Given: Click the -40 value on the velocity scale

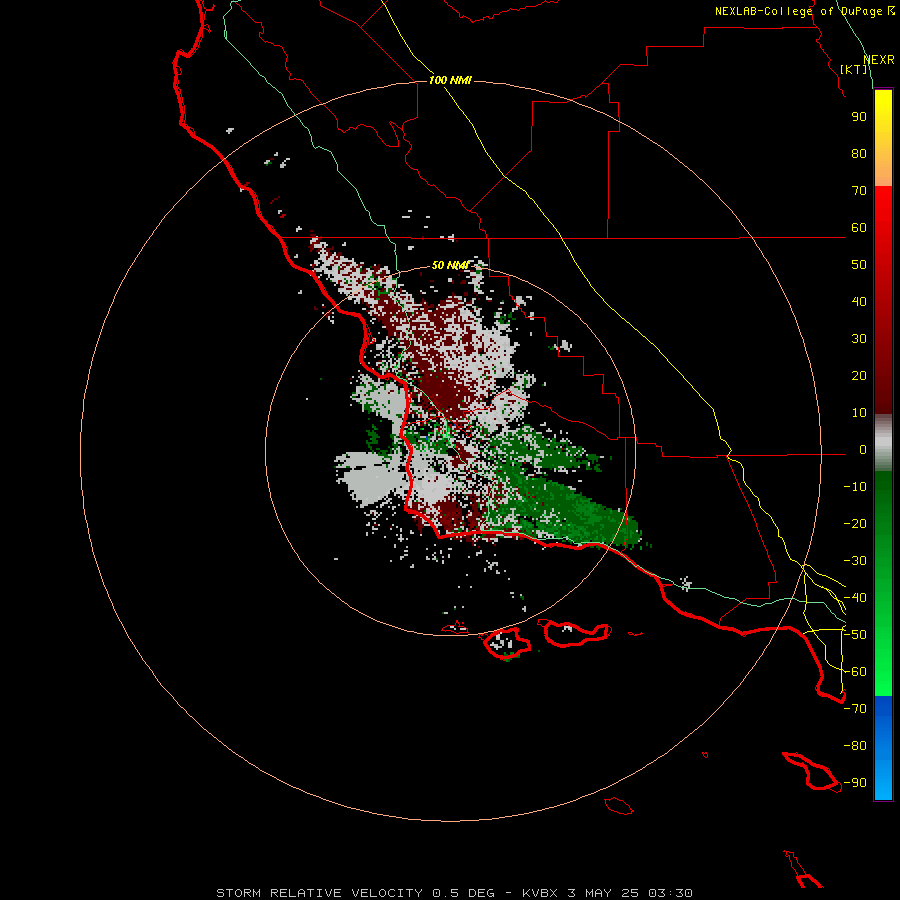Looking at the screenshot, I should [x=855, y=598].
